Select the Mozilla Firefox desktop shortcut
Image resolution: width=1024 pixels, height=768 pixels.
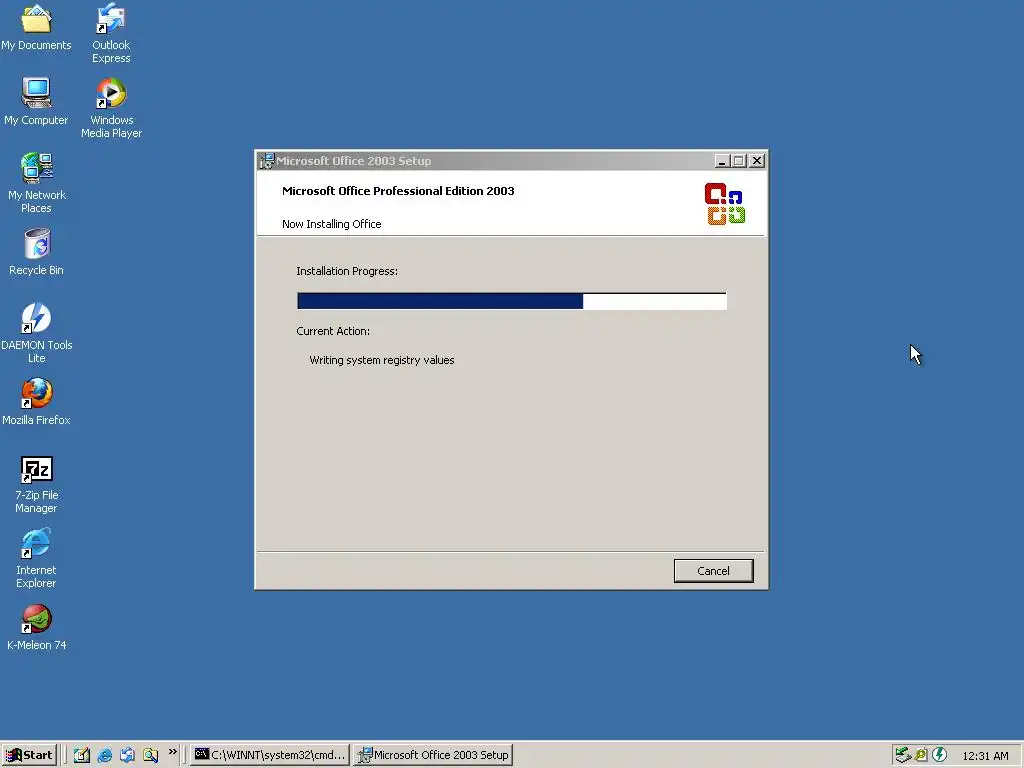pos(36,402)
